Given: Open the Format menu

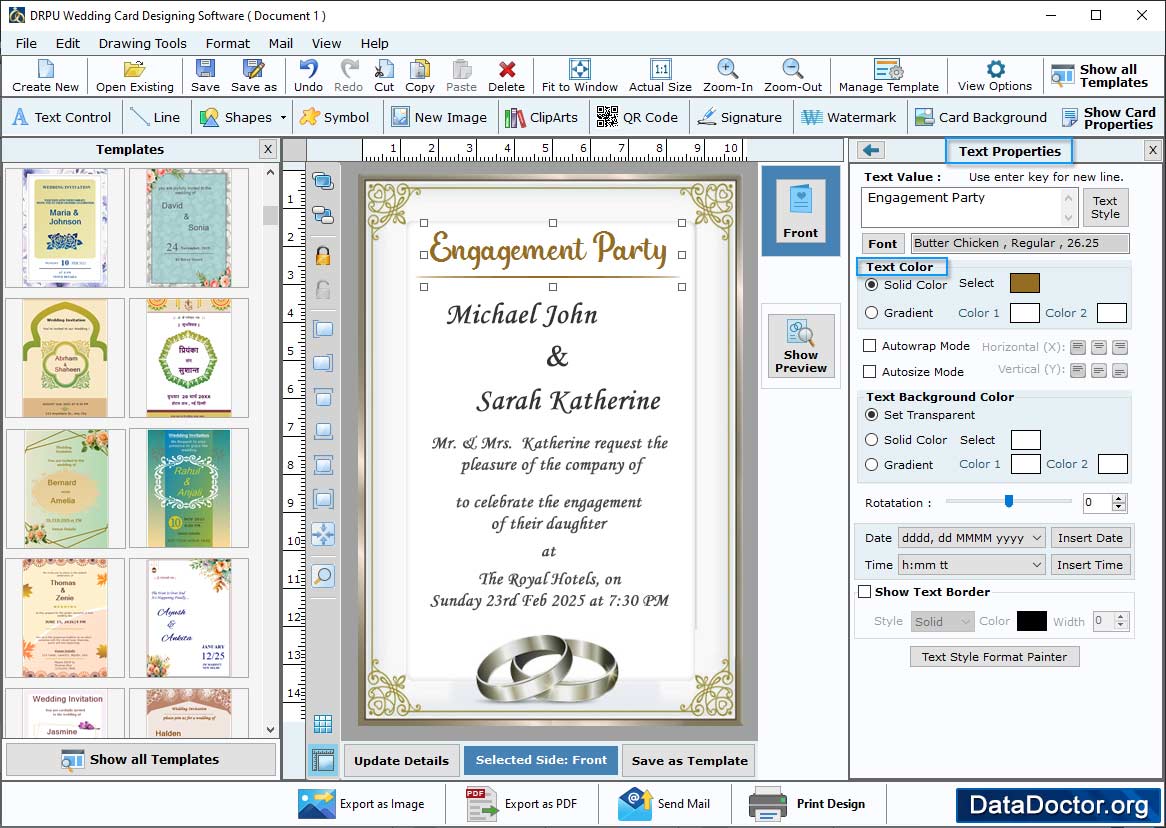Looking at the screenshot, I should pos(228,43).
